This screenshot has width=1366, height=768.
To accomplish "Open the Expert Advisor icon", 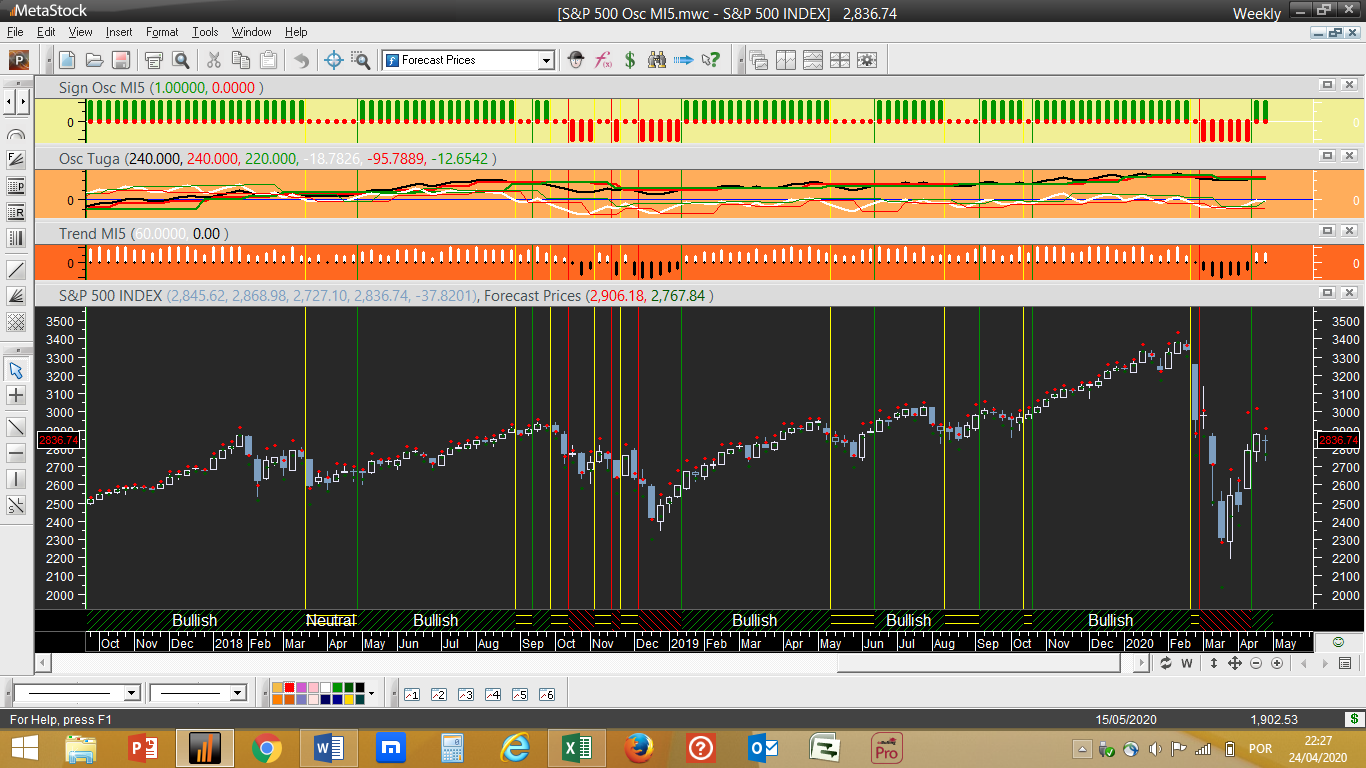I will tap(576, 60).
